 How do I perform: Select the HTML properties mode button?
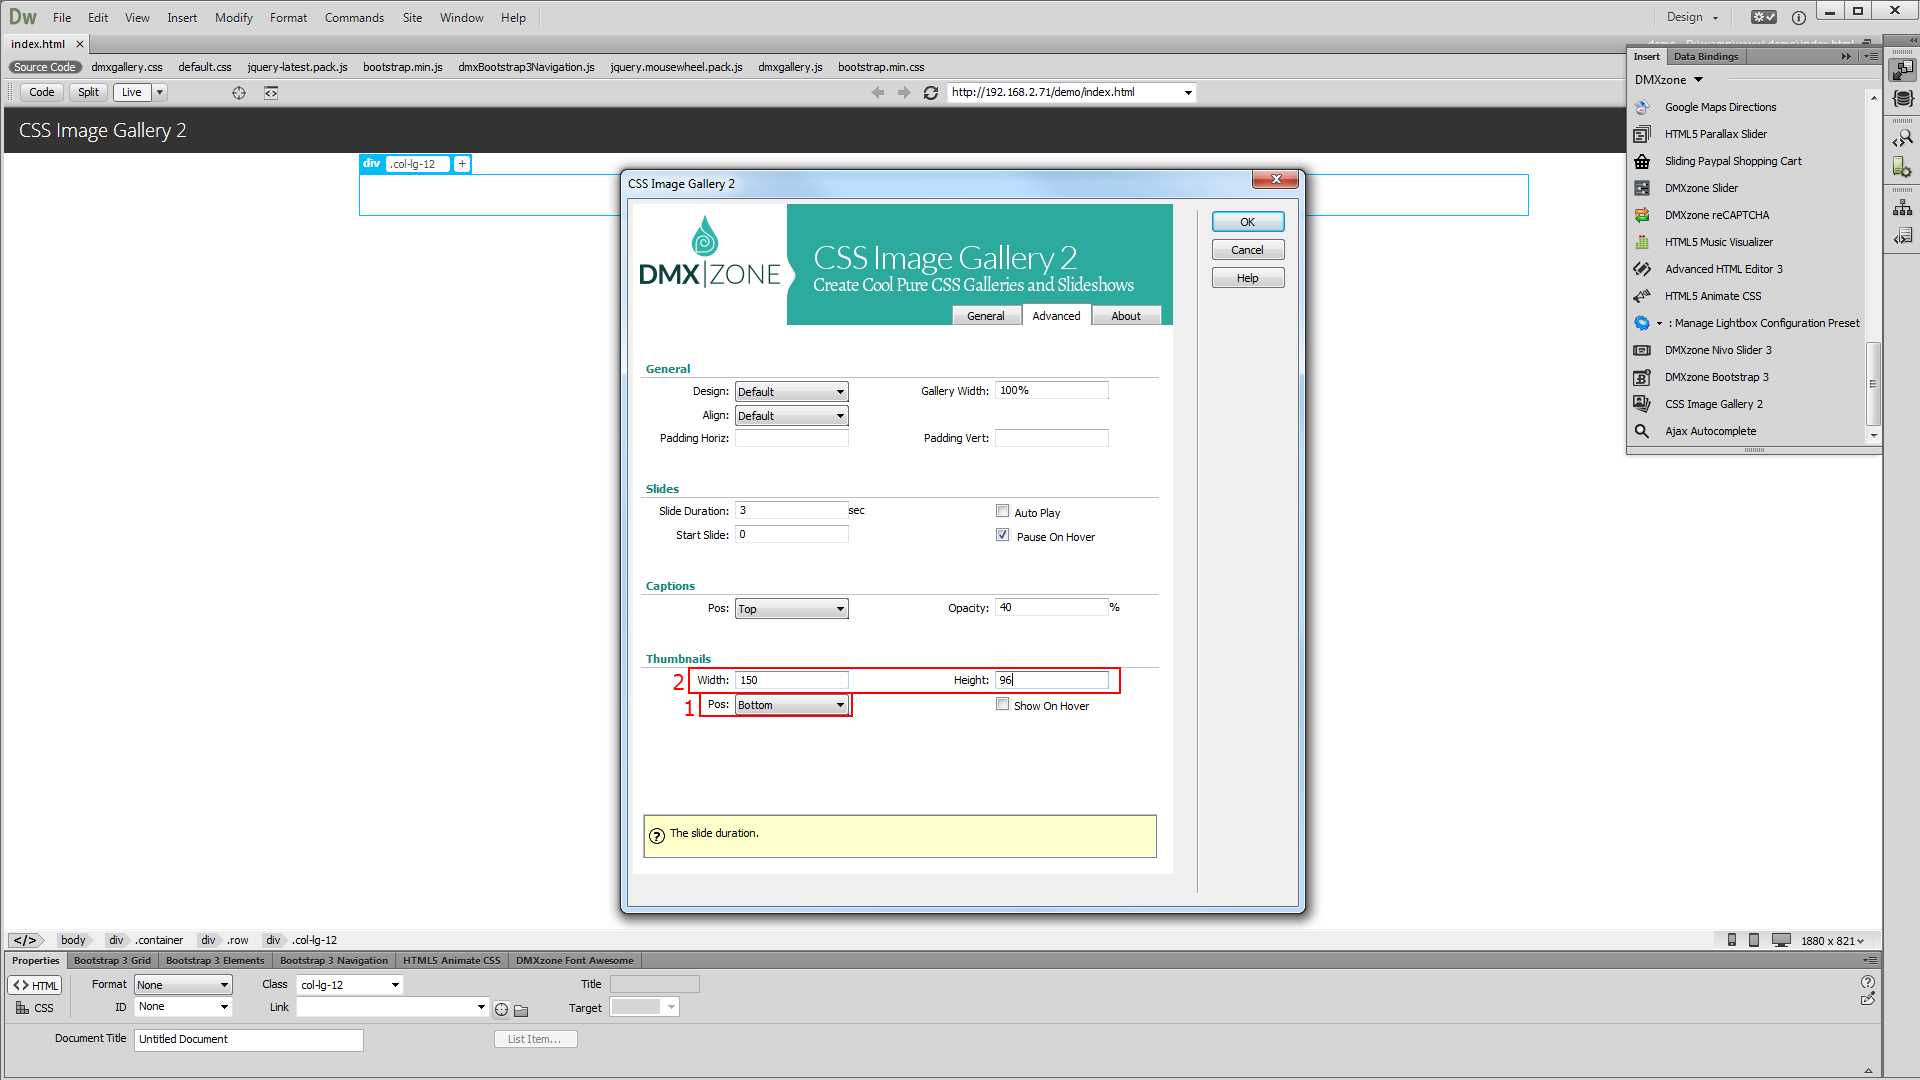(35, 985)
